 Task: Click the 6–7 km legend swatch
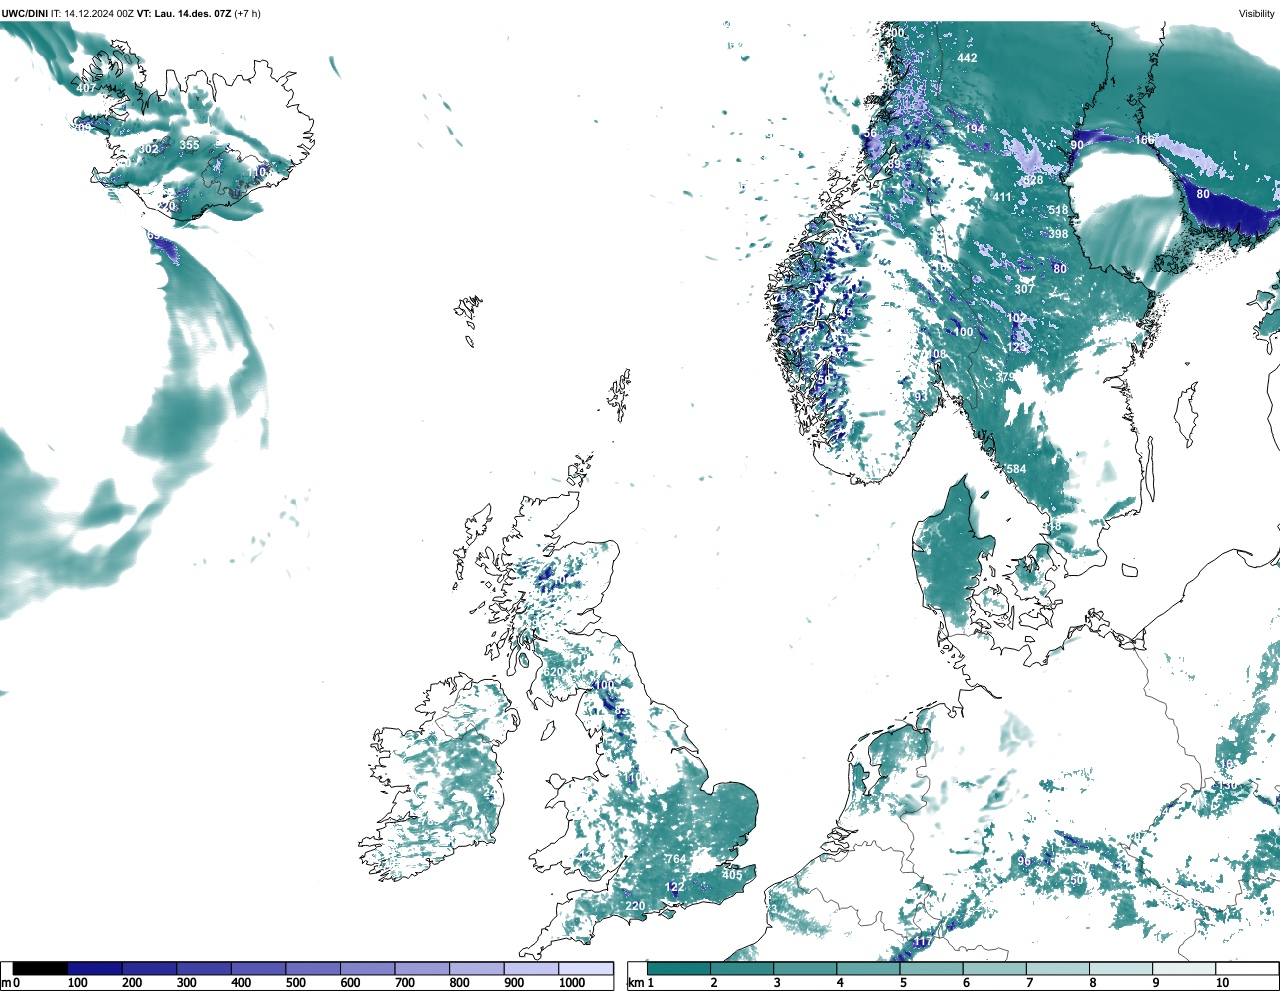point(994,968)
